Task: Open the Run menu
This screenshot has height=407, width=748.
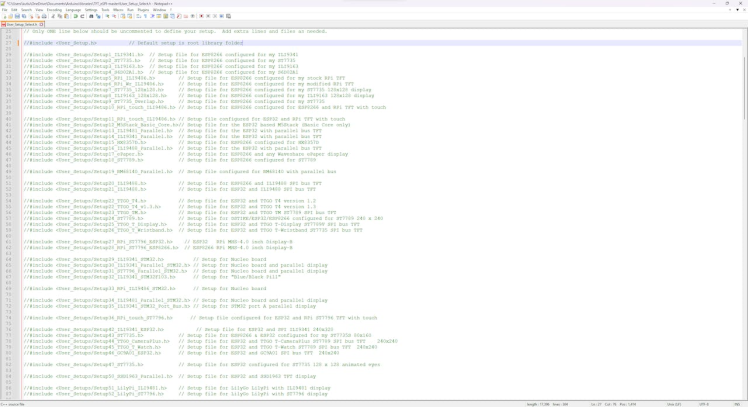Action: (x=130, y=10)
